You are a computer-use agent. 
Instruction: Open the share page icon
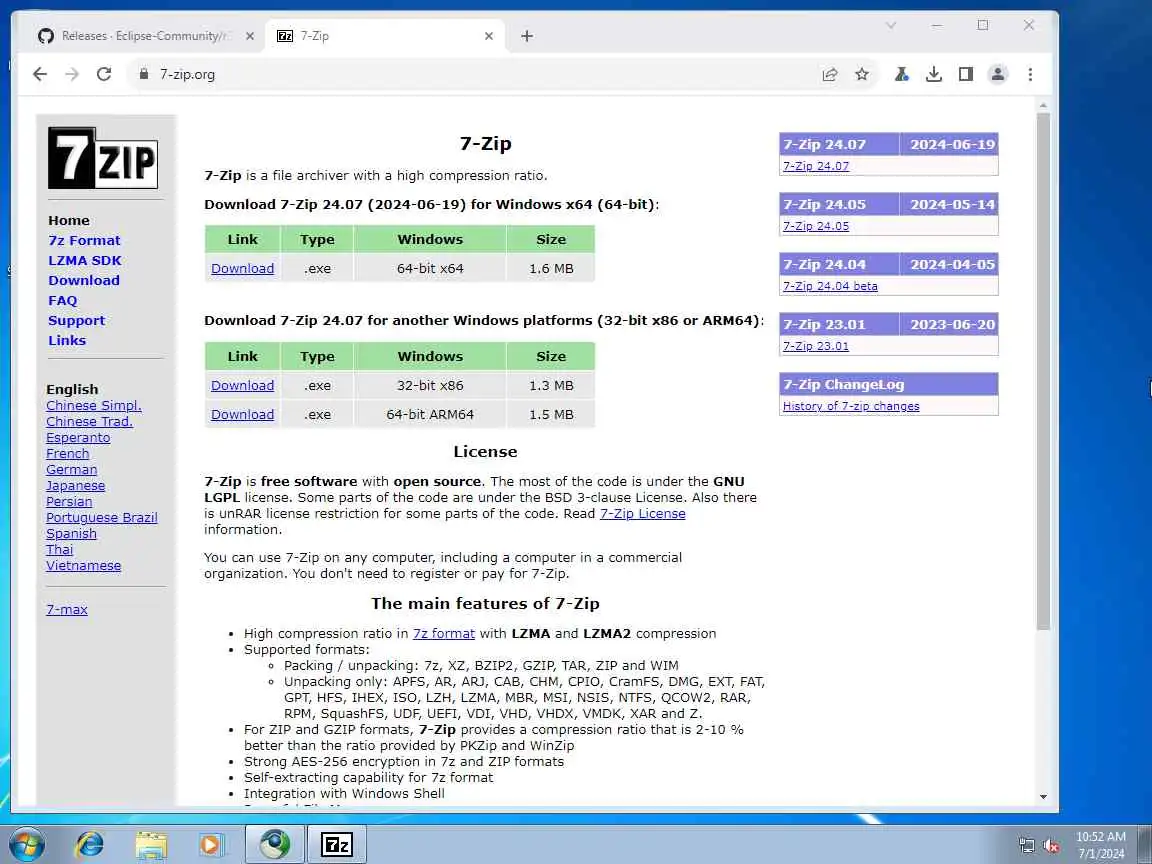point(830,74)
